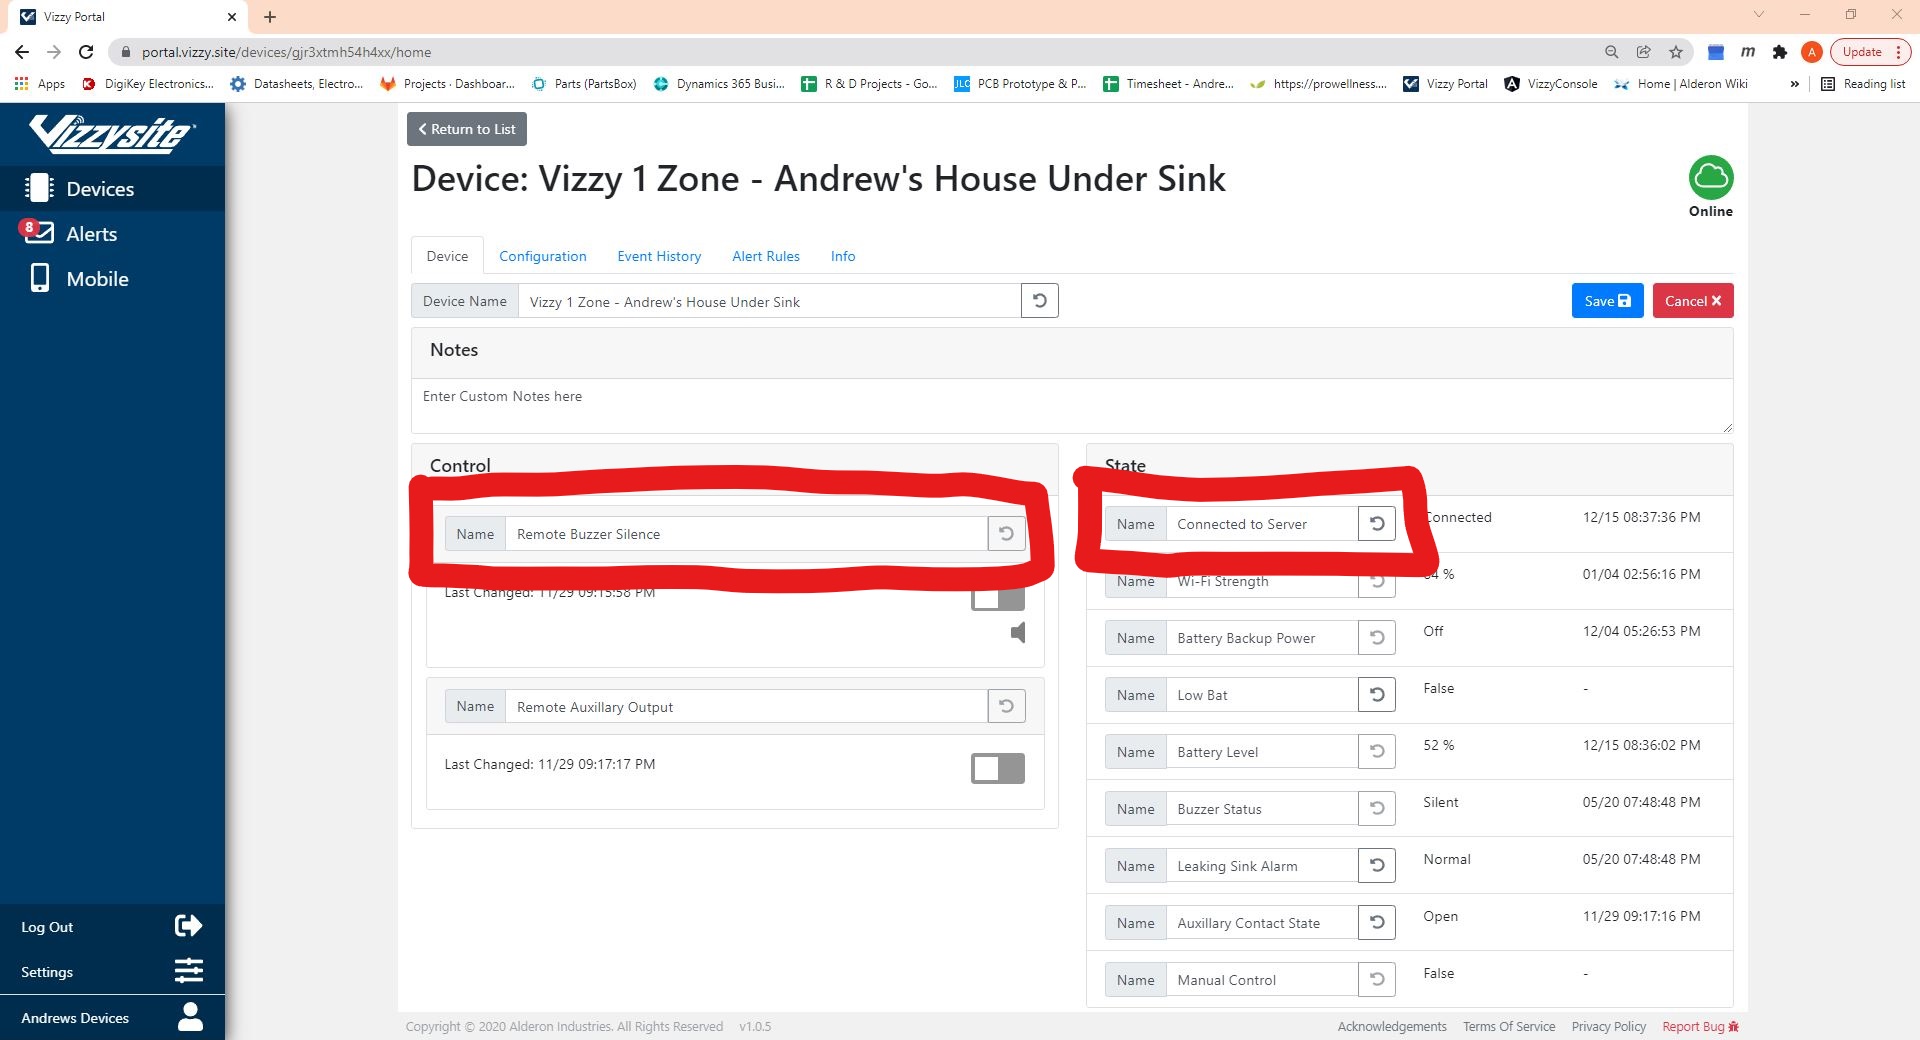The height and width of the screenshot is (1040, 1920).
Task: Close the Vizzy Portal tab
Action: click(232, 17)
